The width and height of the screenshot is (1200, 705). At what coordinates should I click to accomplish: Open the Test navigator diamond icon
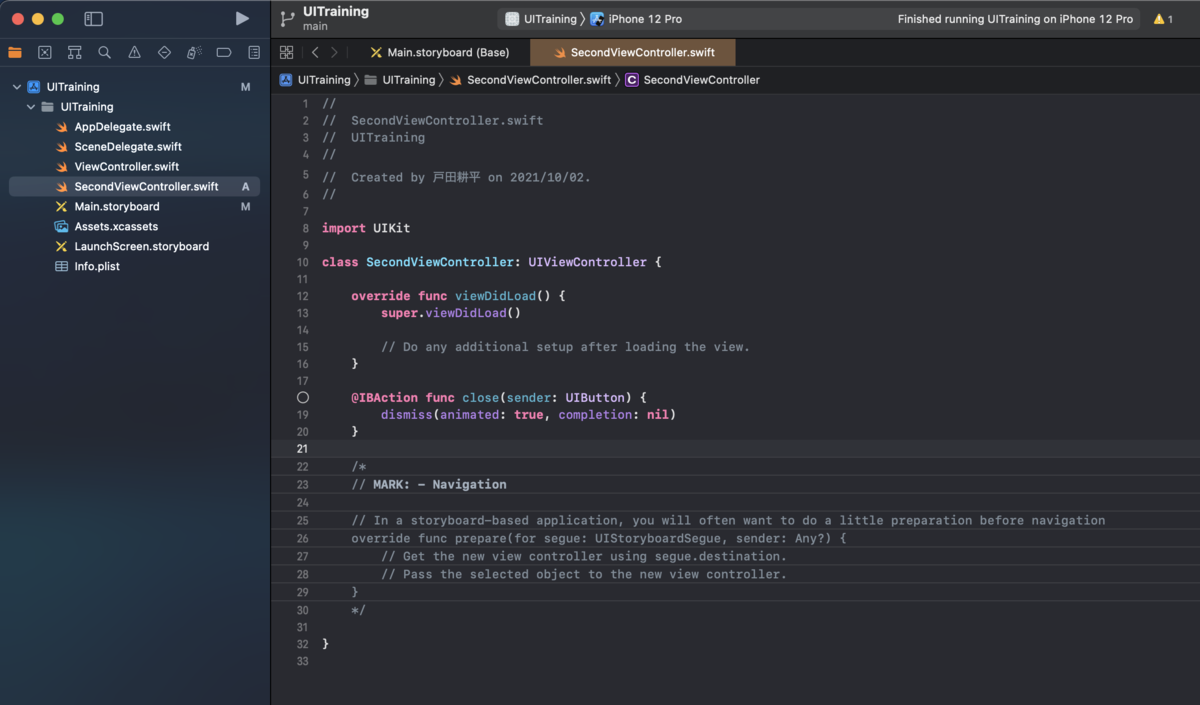pyautogui.click(x=165, y=52)
